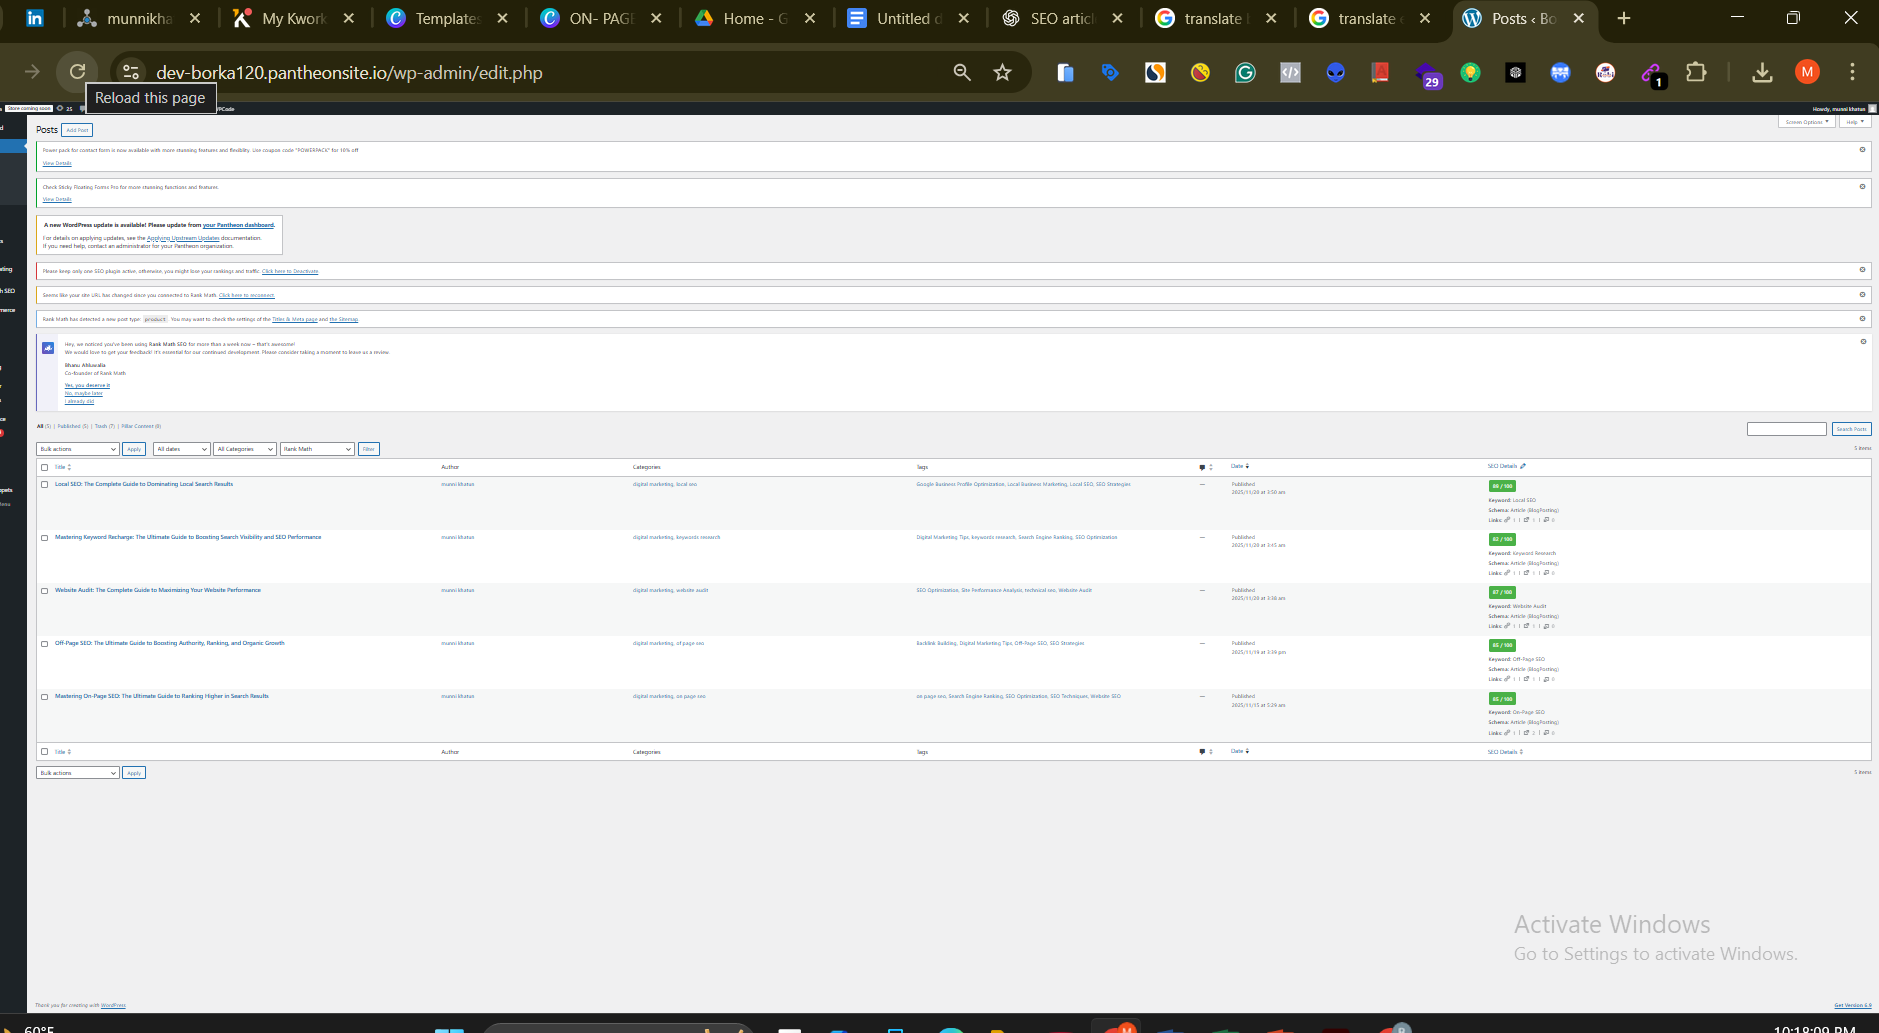Open the All dates dropdown
The height and width of the screenshot is (1033, 1879).
click(181, 448)
